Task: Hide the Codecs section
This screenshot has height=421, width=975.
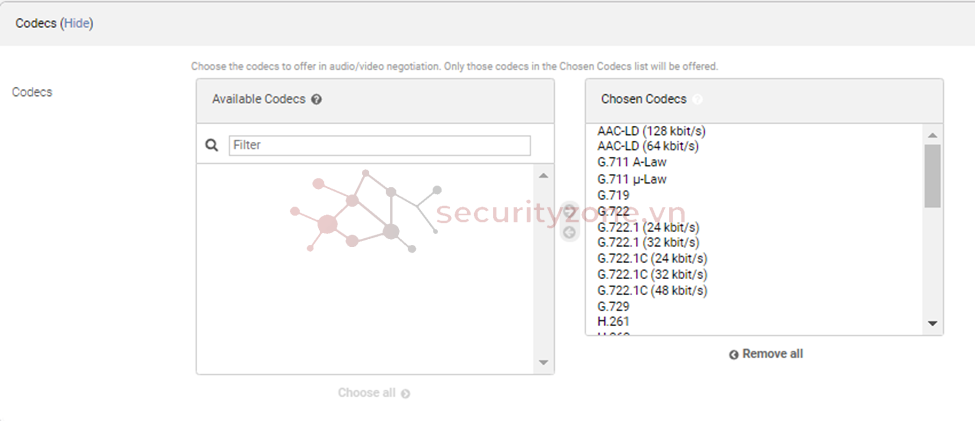Action: click(77, 23)
